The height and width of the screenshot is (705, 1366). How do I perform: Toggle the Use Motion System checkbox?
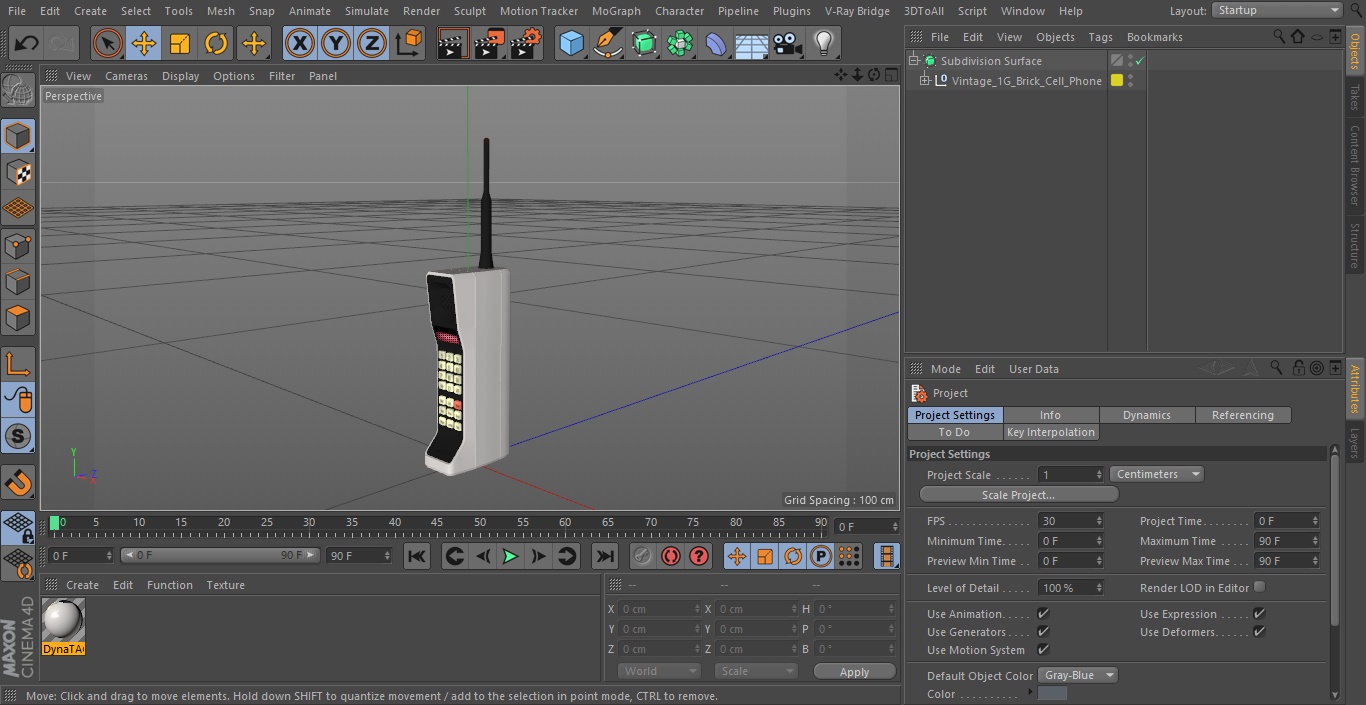tap(1043, 650)
